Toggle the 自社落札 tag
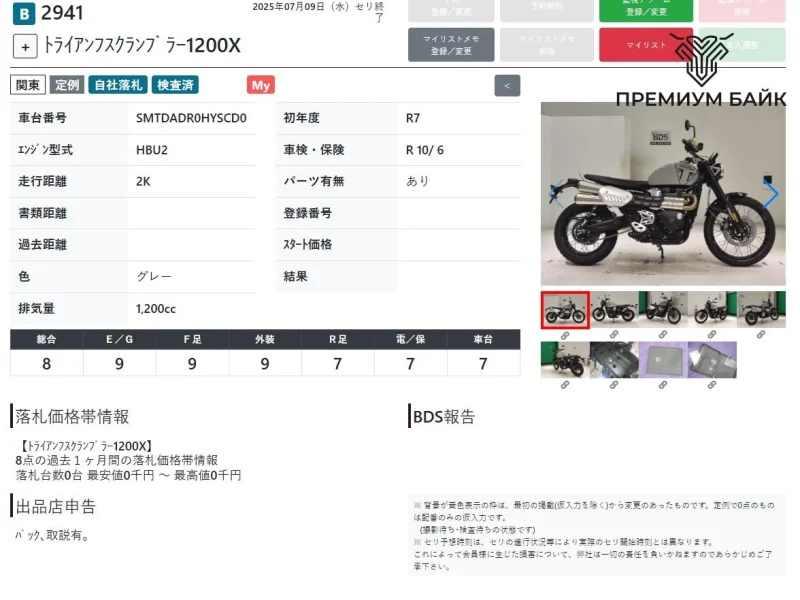Screen dimensions: 800x600 pos(117,85)
